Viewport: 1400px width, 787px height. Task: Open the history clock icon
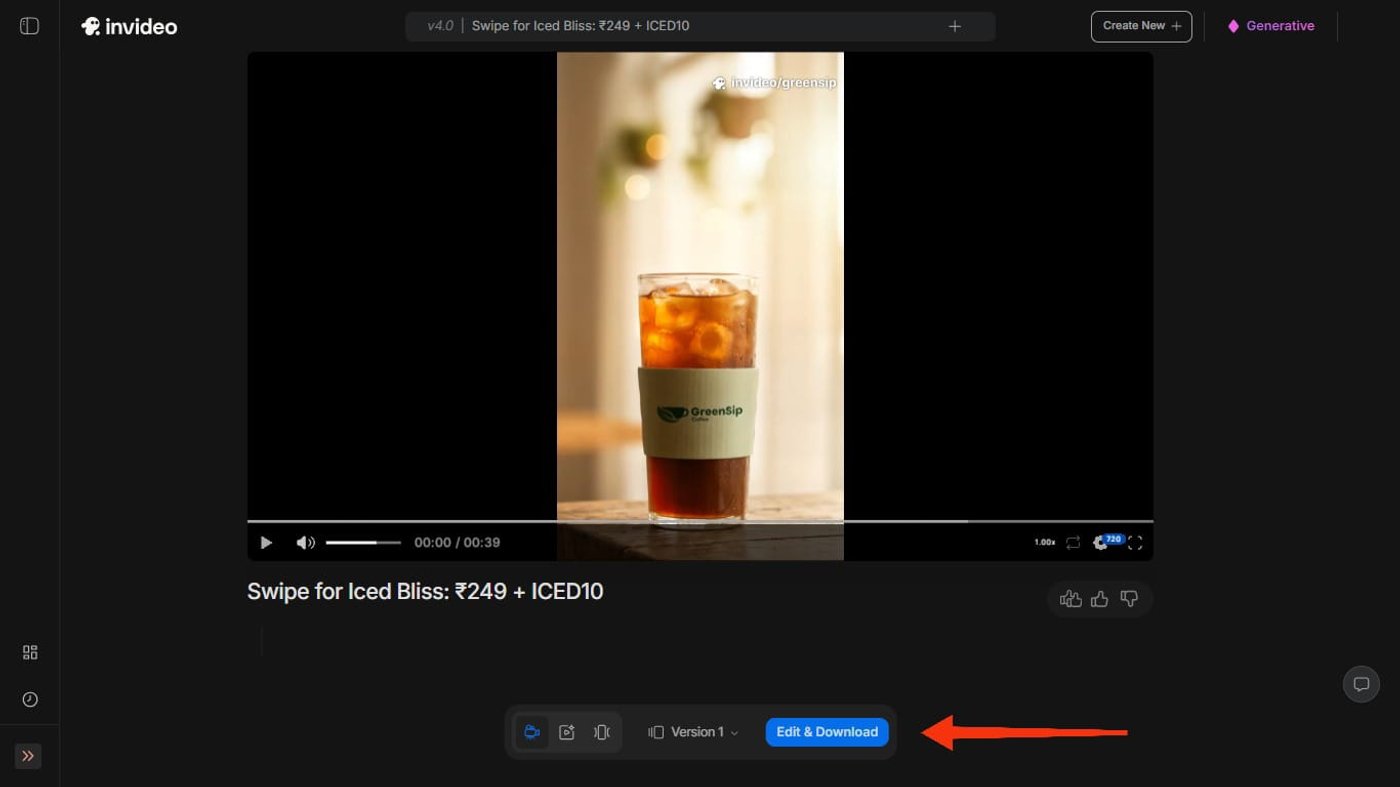tap(30, 699)
